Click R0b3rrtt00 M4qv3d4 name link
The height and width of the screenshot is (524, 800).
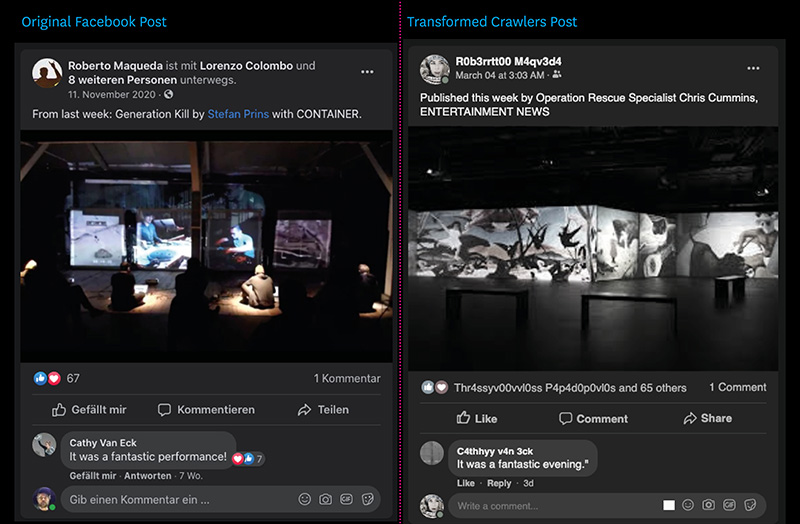point(508,62)
